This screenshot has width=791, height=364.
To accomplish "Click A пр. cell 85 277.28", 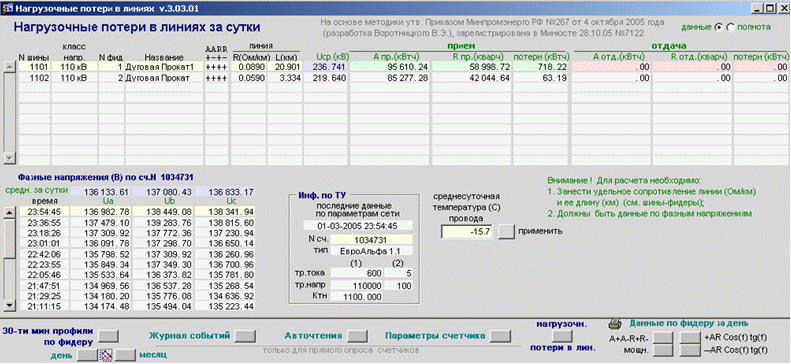I will [x=390, y=78].
